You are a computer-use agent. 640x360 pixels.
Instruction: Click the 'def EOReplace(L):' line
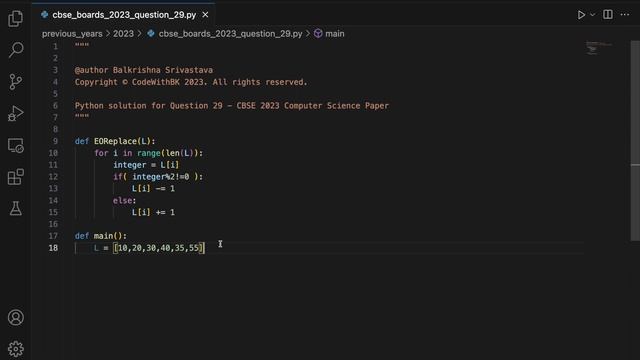point(115,141)
